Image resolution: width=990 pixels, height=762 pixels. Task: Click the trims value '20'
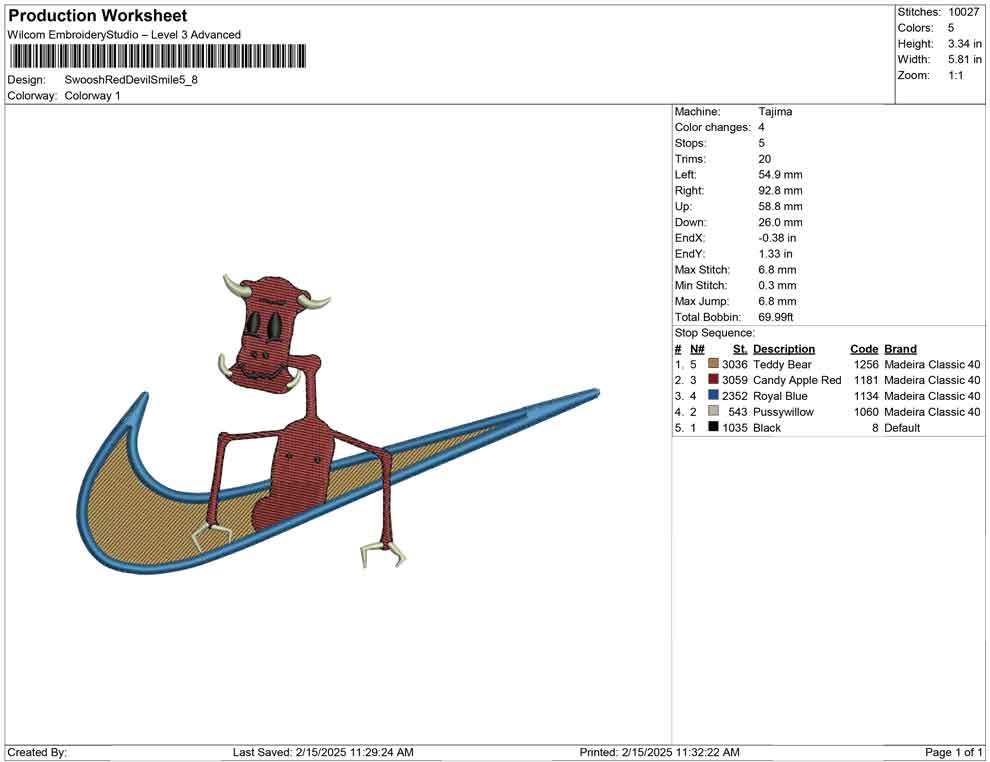pyautogui.click(x=765, y=159)
